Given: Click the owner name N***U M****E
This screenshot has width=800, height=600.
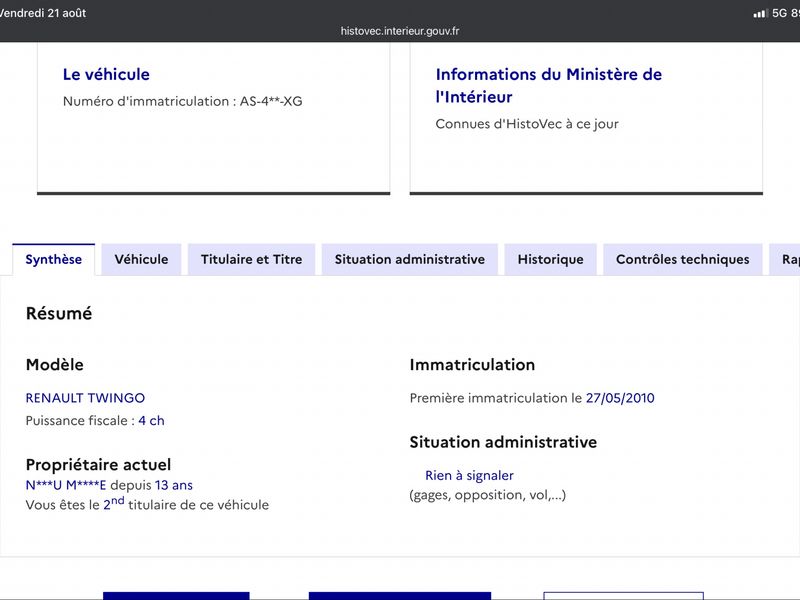Looking at the screenshot, I should pos(66,485).
